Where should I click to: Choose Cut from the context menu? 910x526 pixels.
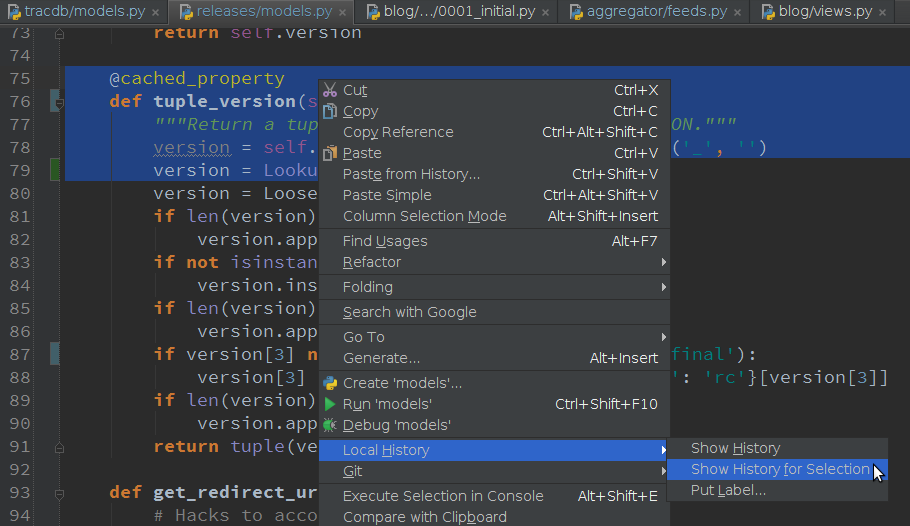click(x=494, y=90)
